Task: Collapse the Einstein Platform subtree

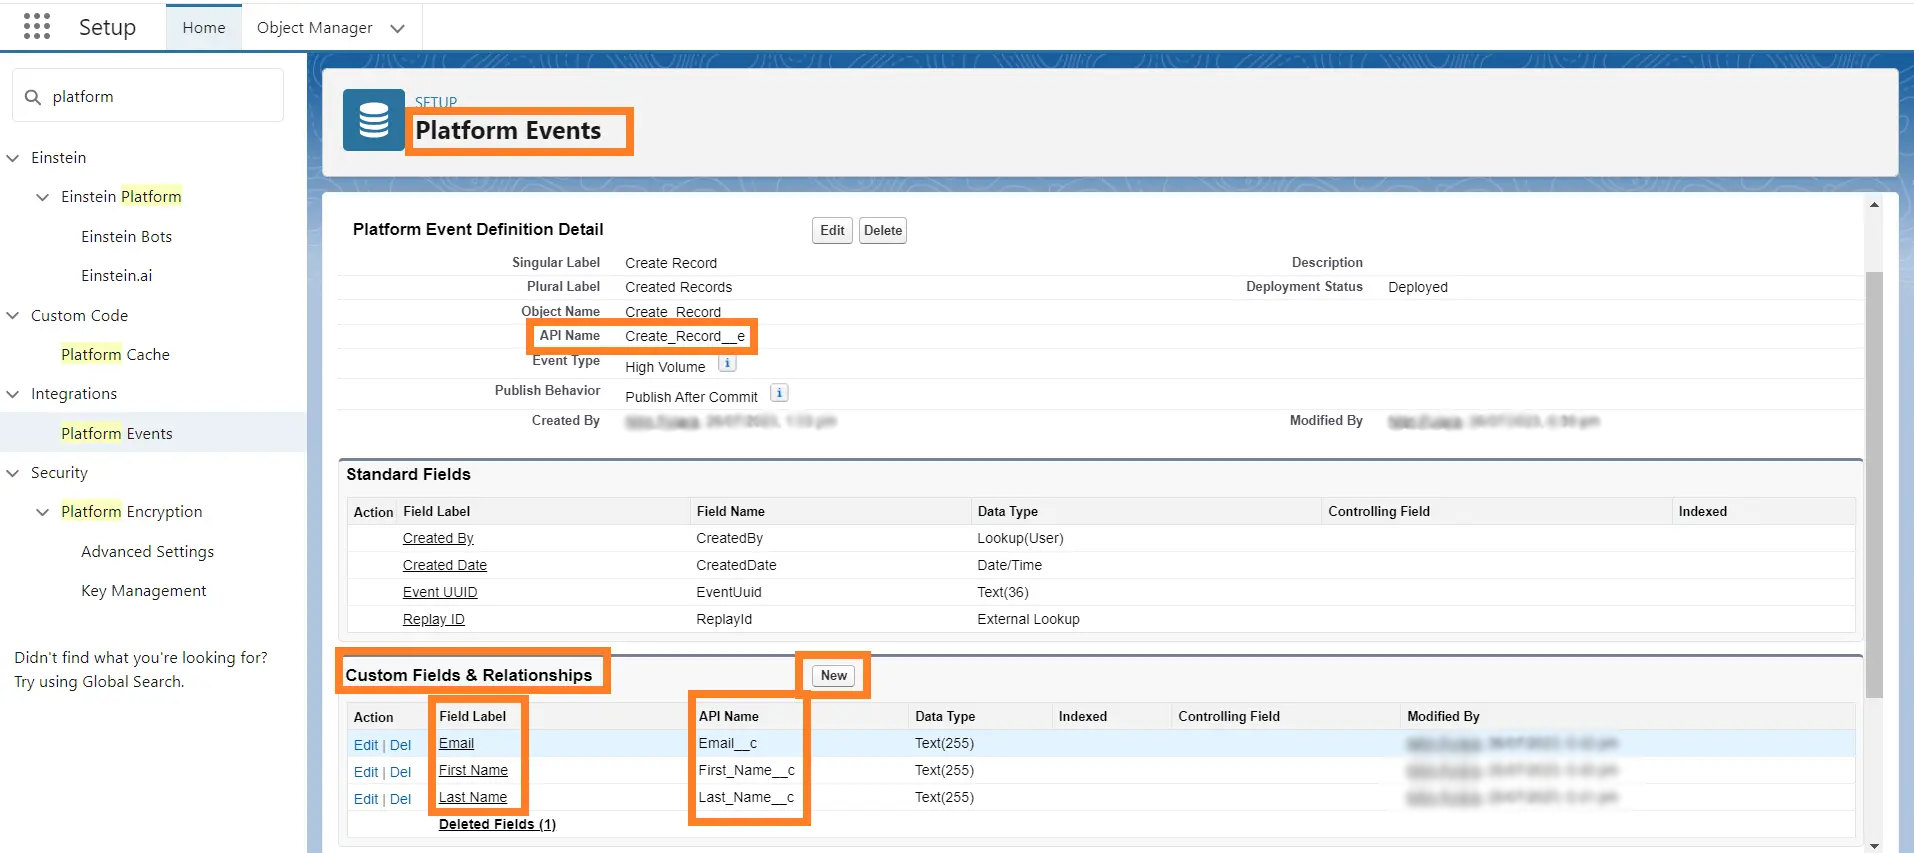Action: 42,197
